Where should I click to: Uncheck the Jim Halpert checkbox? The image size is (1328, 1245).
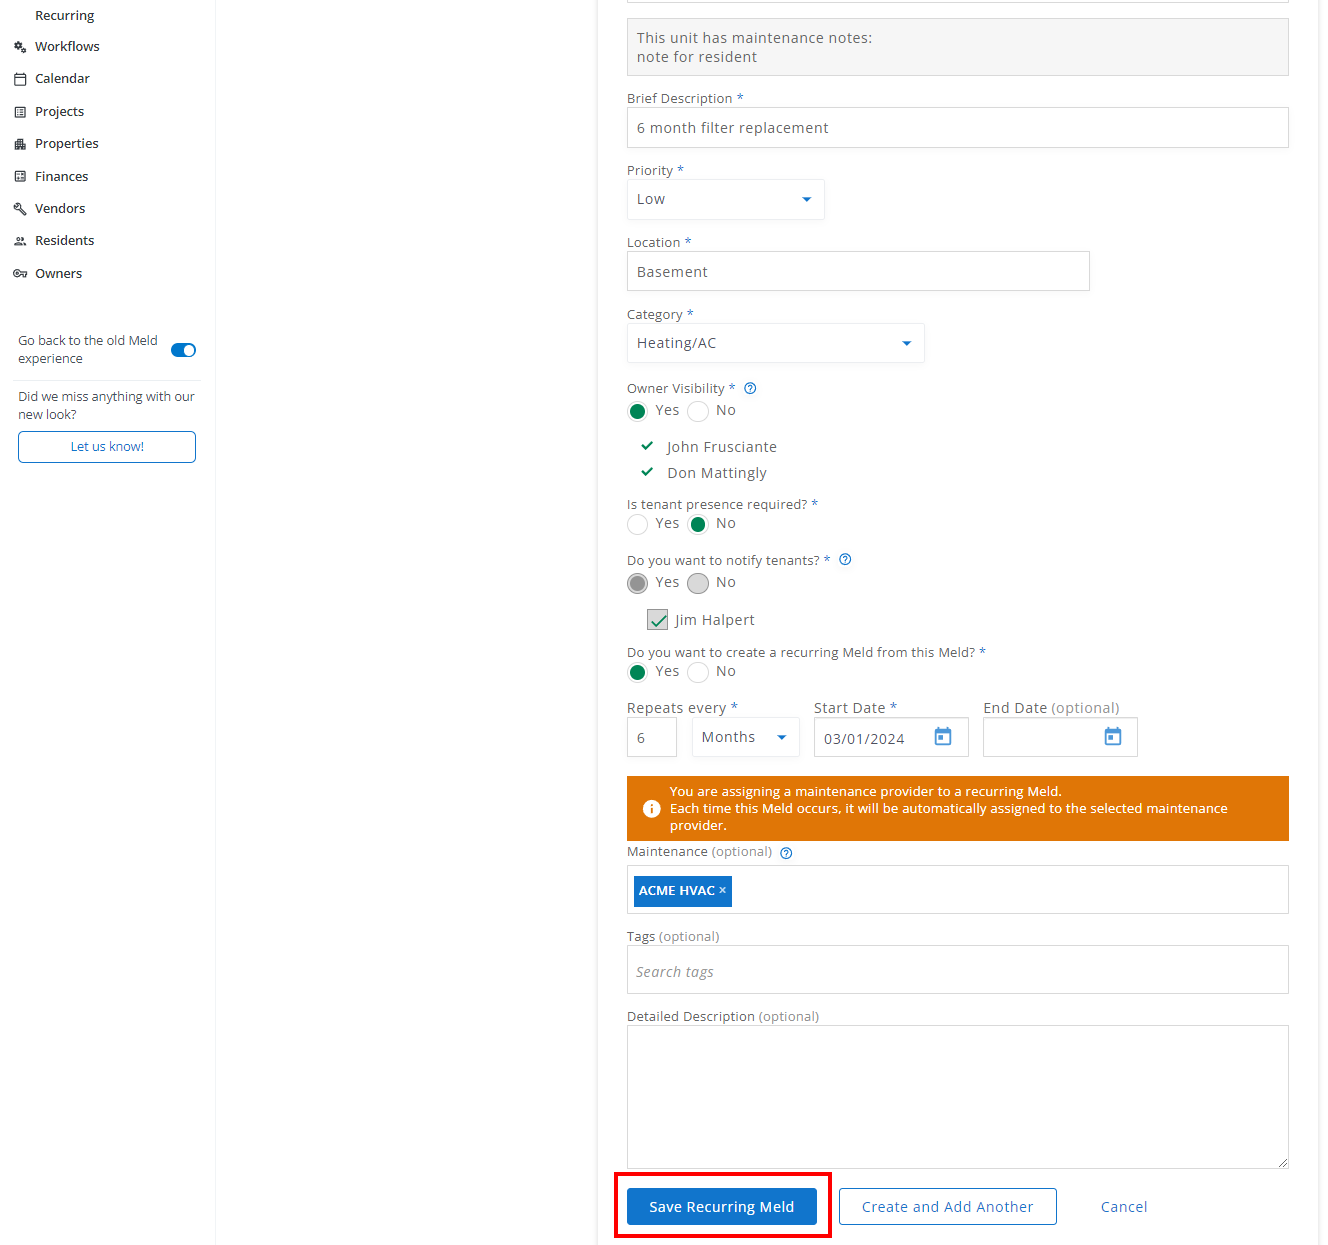657,620
